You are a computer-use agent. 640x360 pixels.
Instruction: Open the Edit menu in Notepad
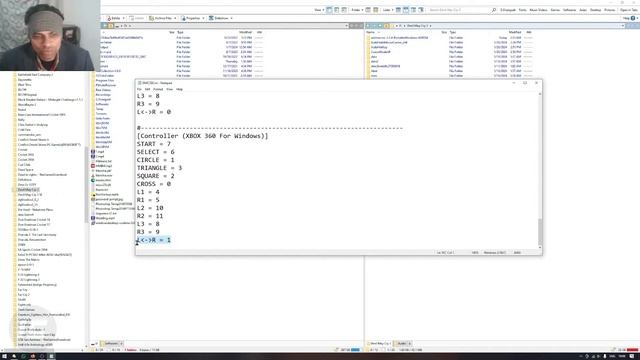point(147,89)
